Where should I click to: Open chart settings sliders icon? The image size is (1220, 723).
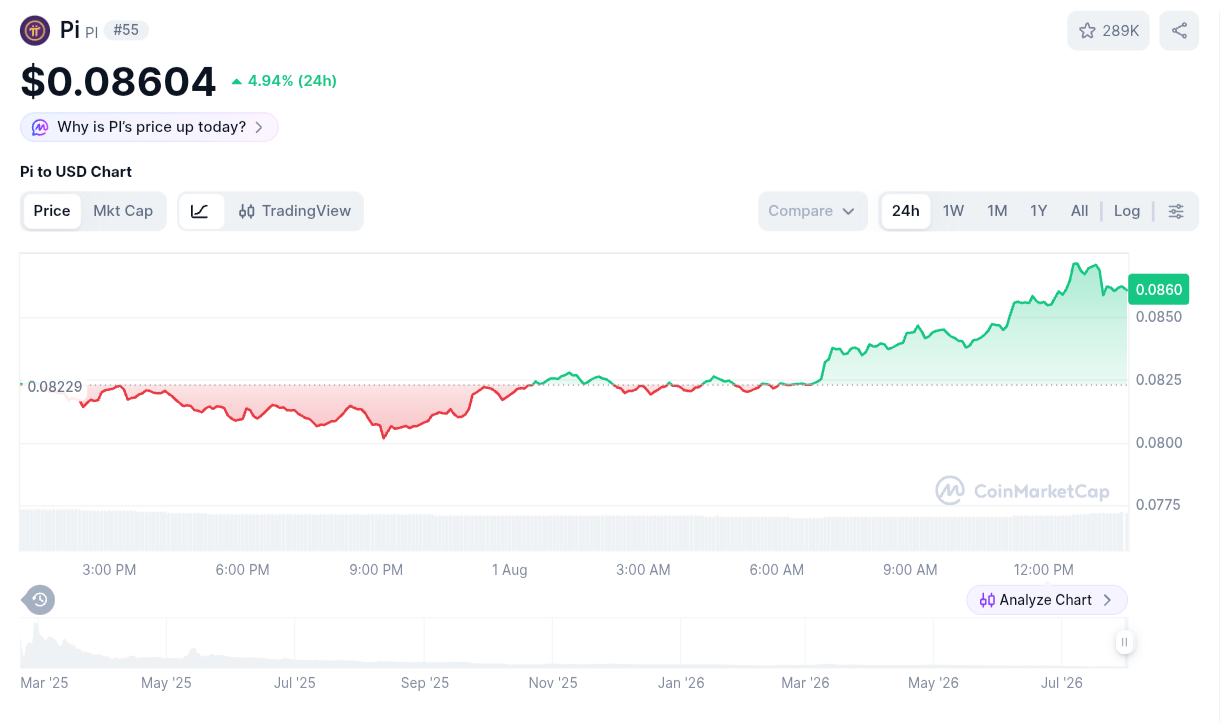pos(1176,211)
